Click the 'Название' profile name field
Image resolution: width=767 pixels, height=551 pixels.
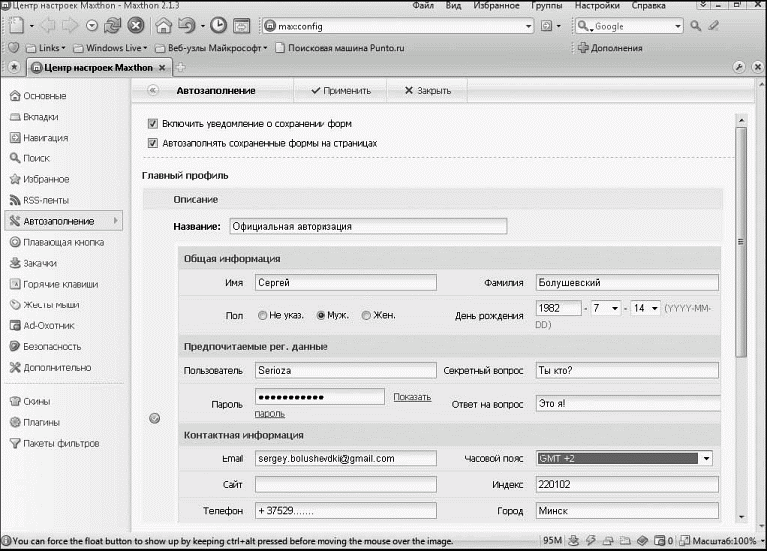pos(368,226)
